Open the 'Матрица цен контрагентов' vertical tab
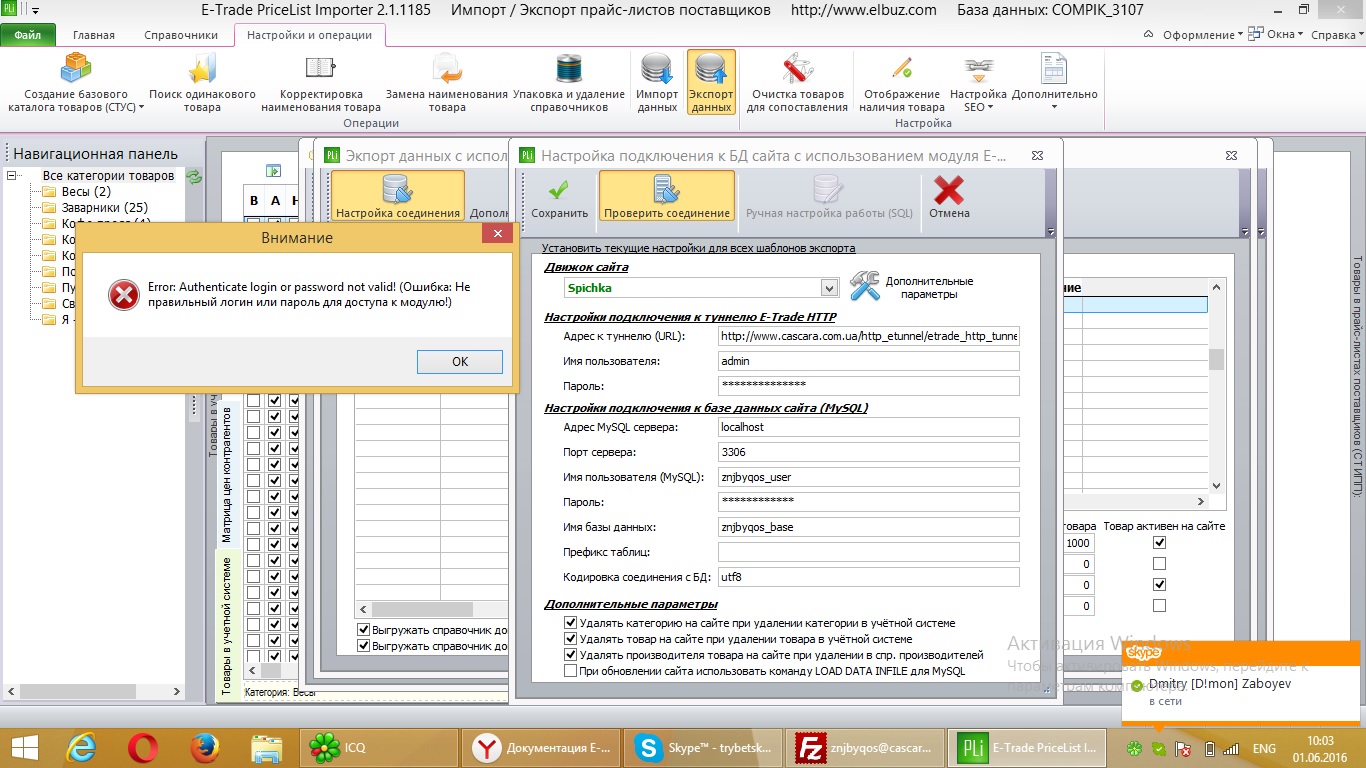1366x768 pixels. pos(226,473)
